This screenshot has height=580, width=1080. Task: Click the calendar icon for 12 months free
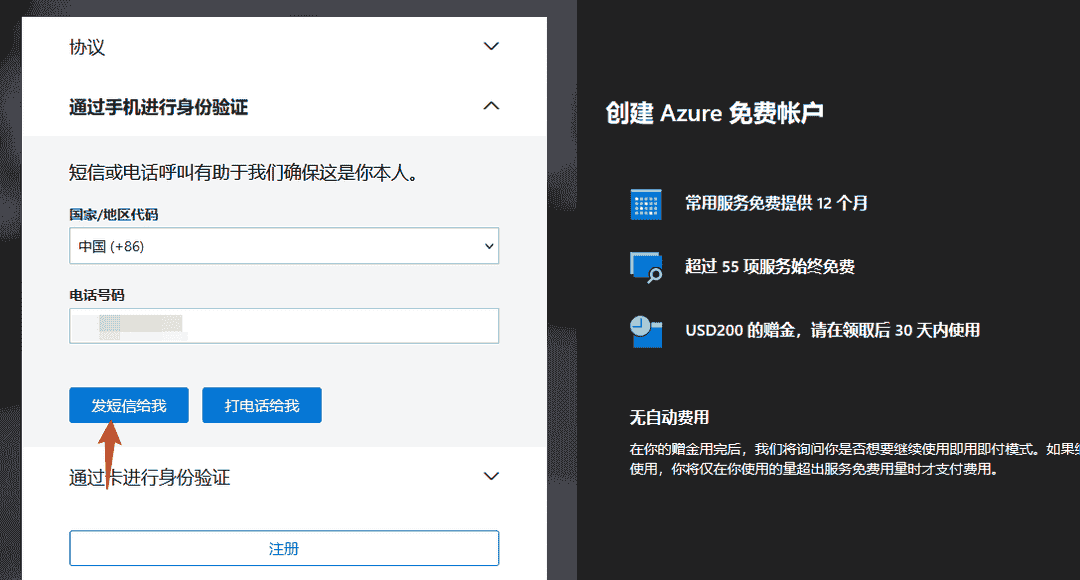click(646, 204)
